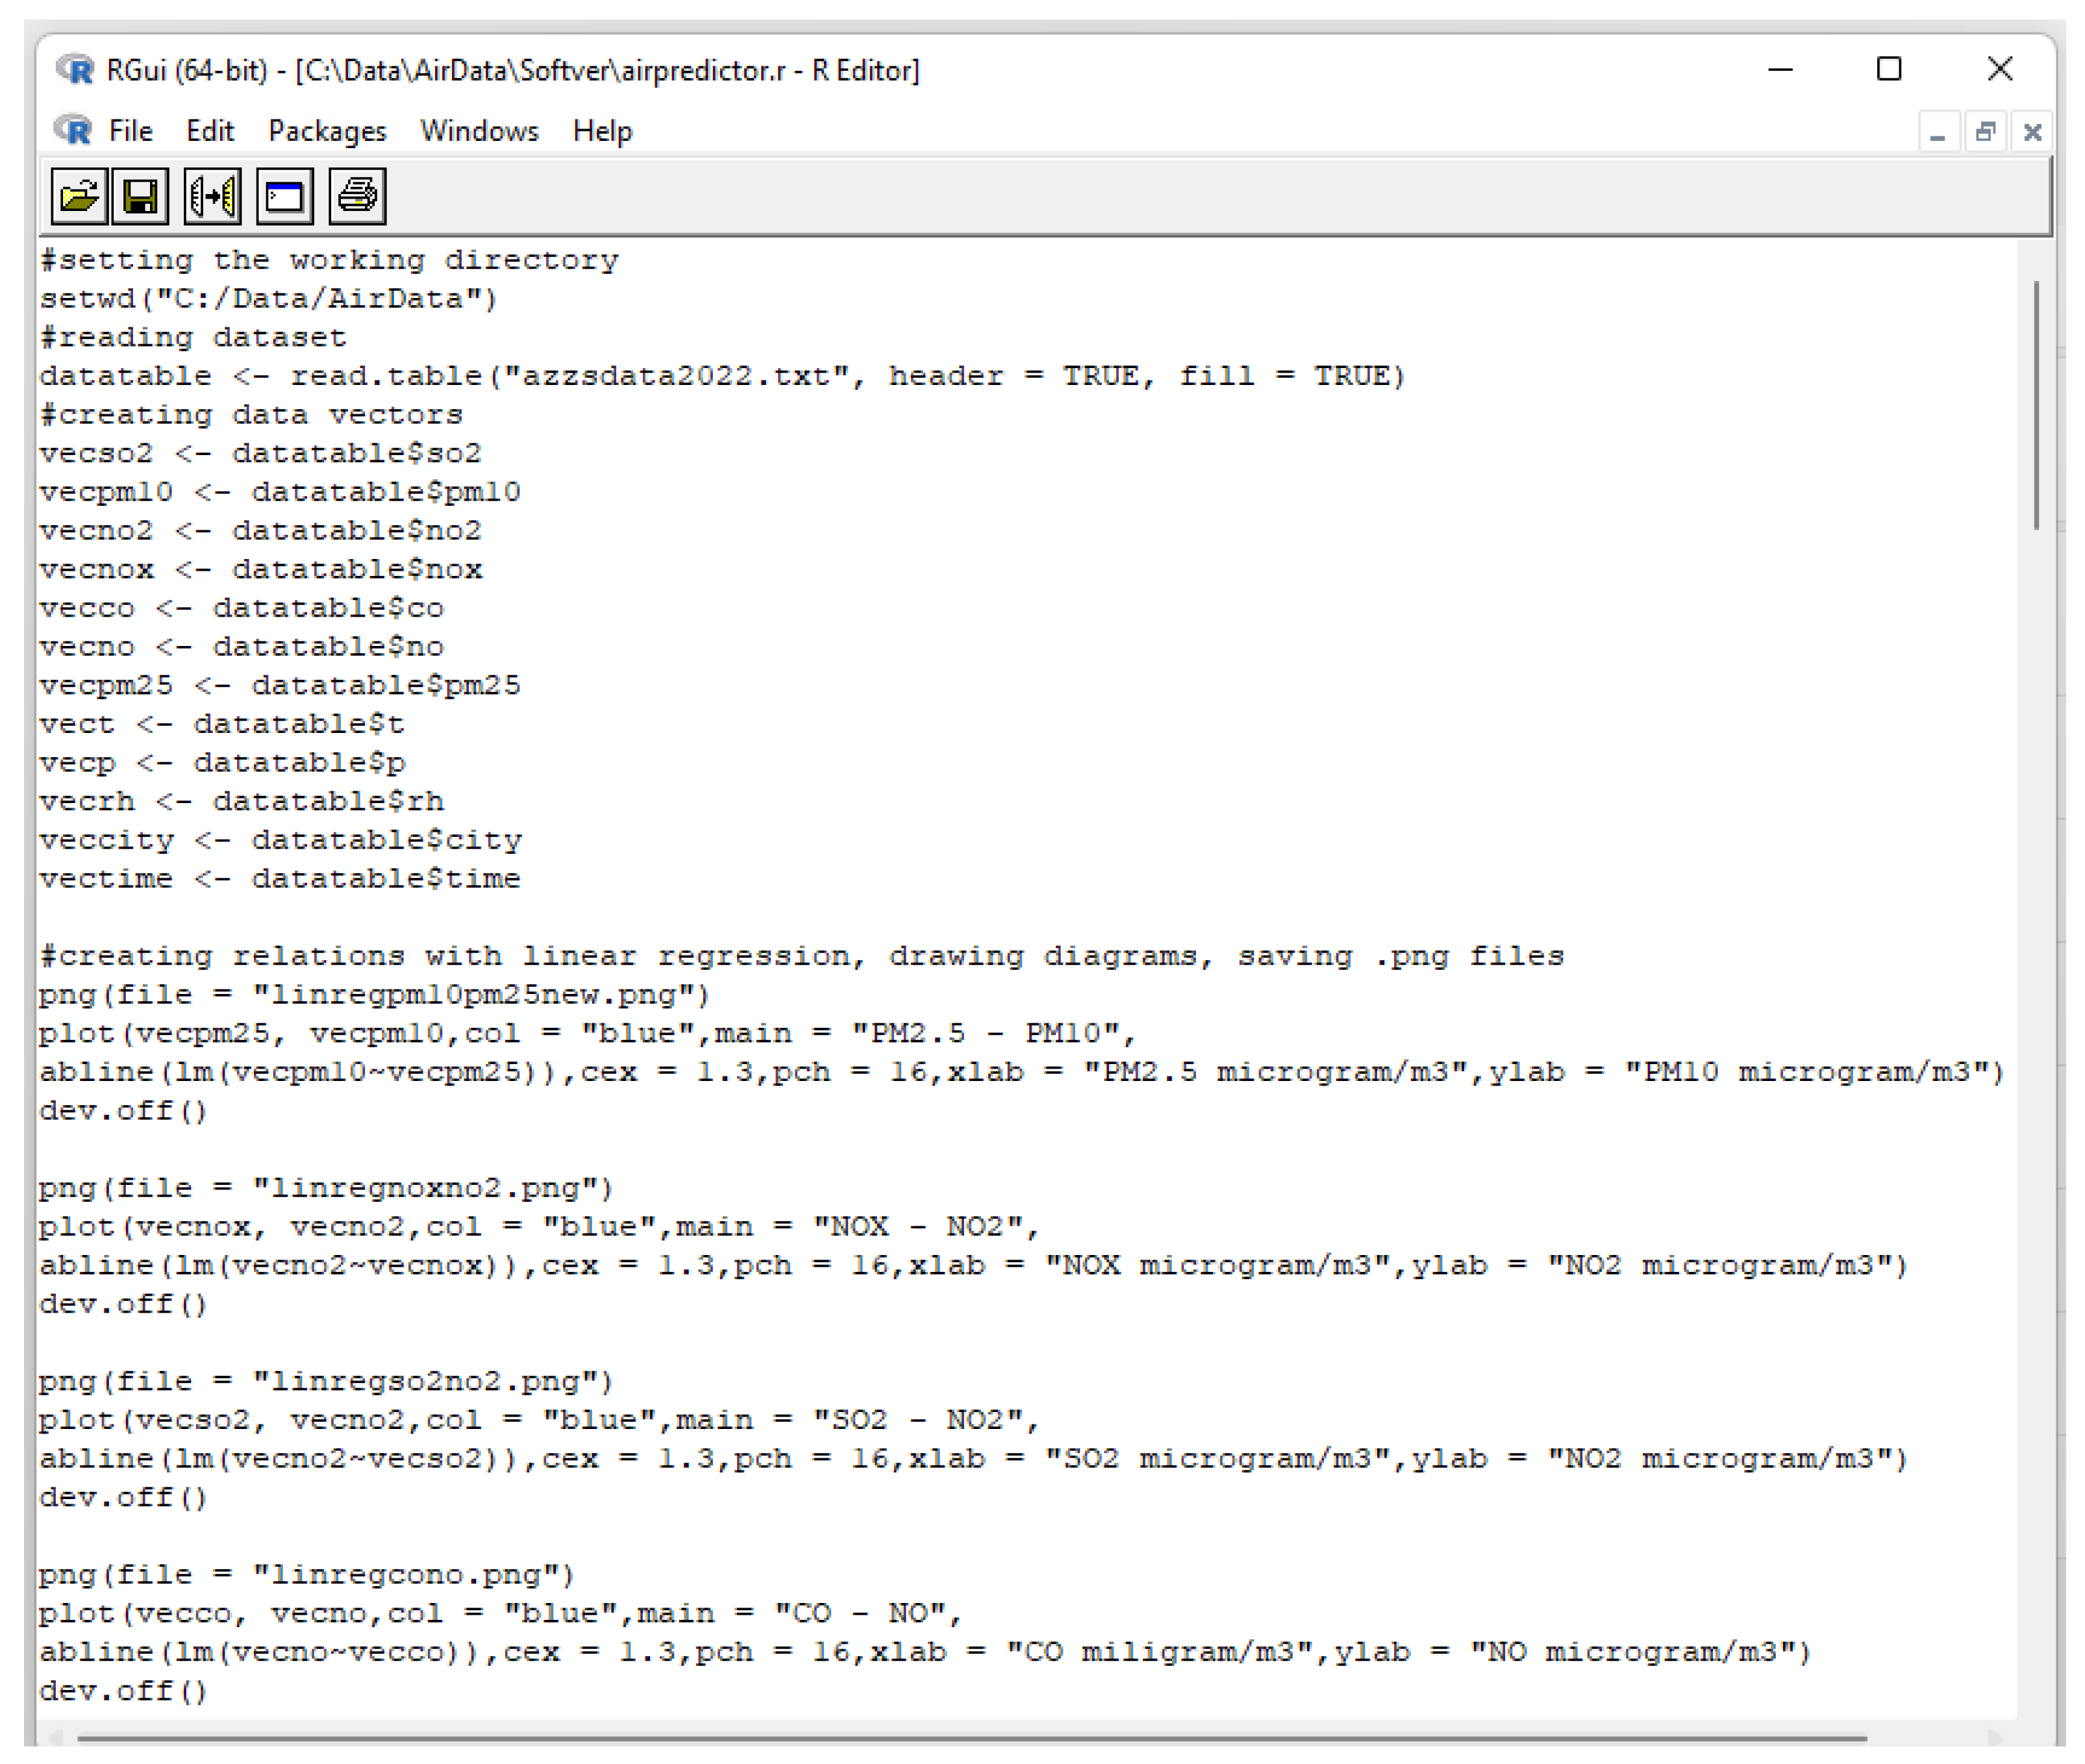Click the line "vecrh <- datatable$rh"
The width and height of the screenshot is (2085, 1764).
(x=241, y=801)
